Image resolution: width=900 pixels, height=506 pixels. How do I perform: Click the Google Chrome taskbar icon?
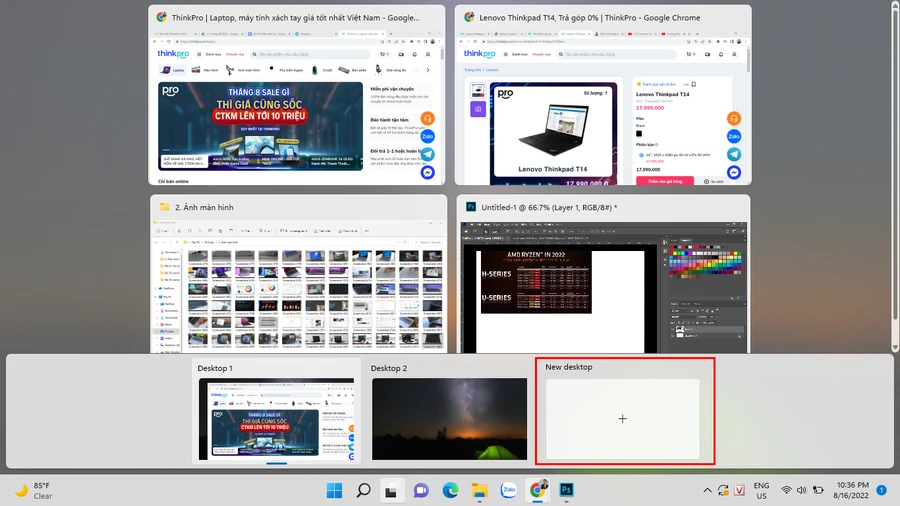[x=537, y=491]
